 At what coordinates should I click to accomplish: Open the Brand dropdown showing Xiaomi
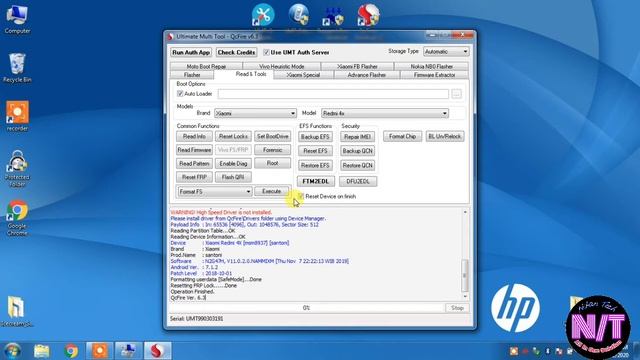[x=255, y=113]
